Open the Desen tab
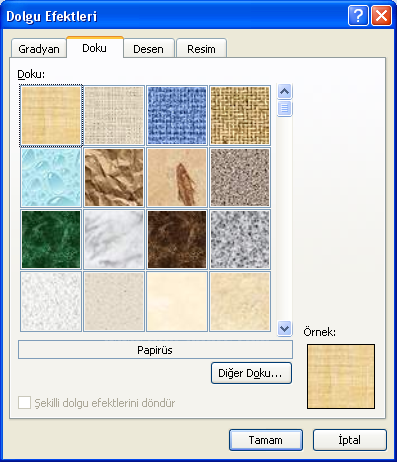The height and width of the screenshot is (462, 397). click(149, 49)
